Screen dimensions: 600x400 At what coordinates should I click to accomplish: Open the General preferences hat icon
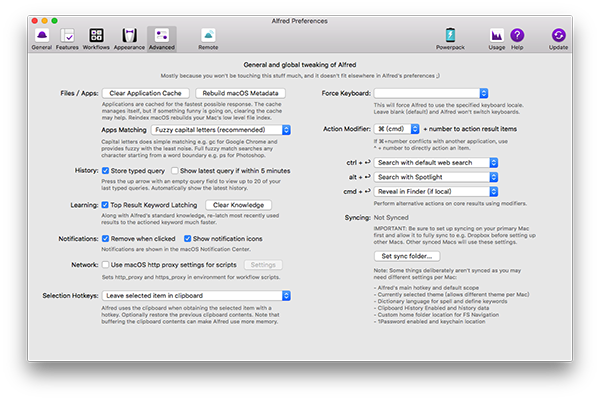click(x=42, y=36)
